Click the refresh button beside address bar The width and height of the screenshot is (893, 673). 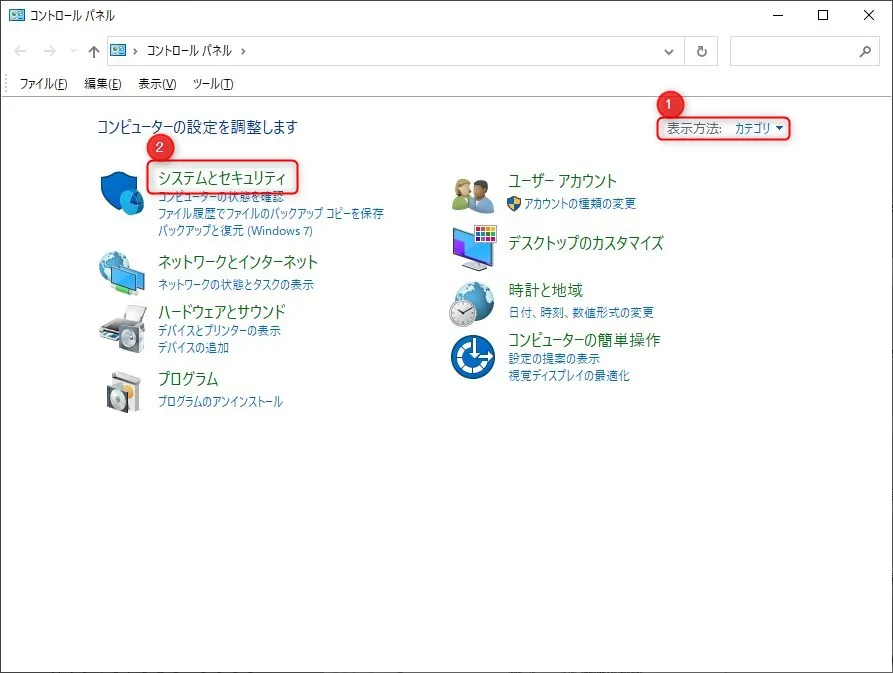pos(702,51)
